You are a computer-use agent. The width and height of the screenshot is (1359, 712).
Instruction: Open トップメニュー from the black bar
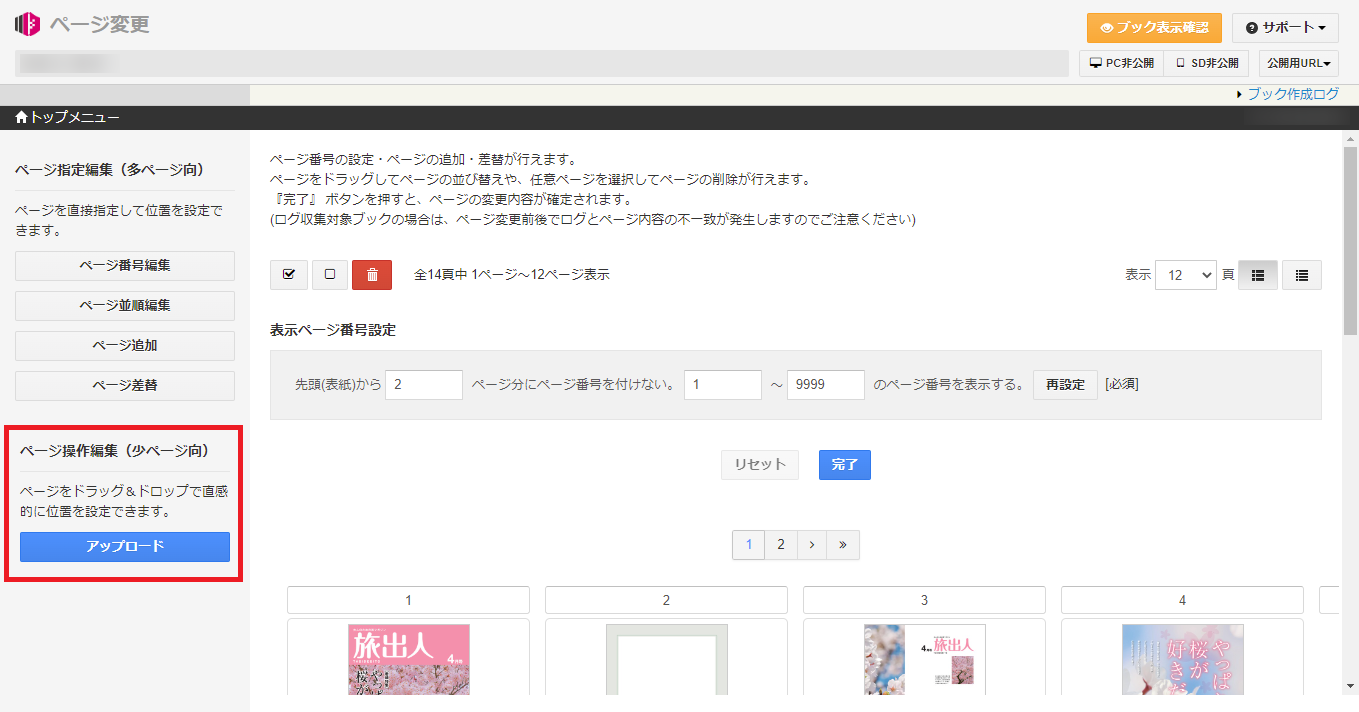[60, 117]
